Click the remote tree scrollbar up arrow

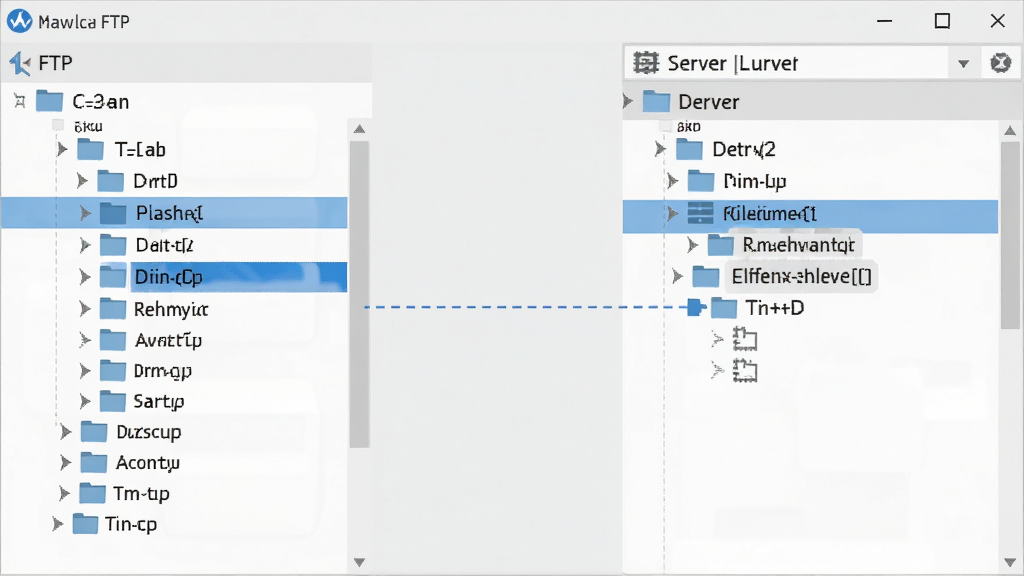click(x=1010, y=130)
